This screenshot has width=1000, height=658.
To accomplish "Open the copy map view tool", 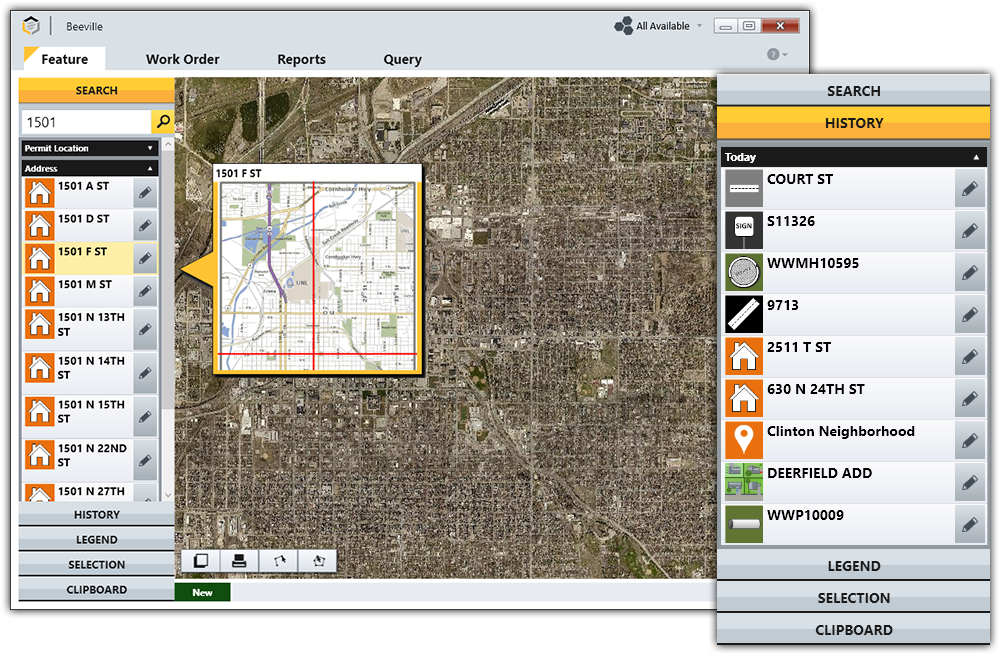I will 200,561.
